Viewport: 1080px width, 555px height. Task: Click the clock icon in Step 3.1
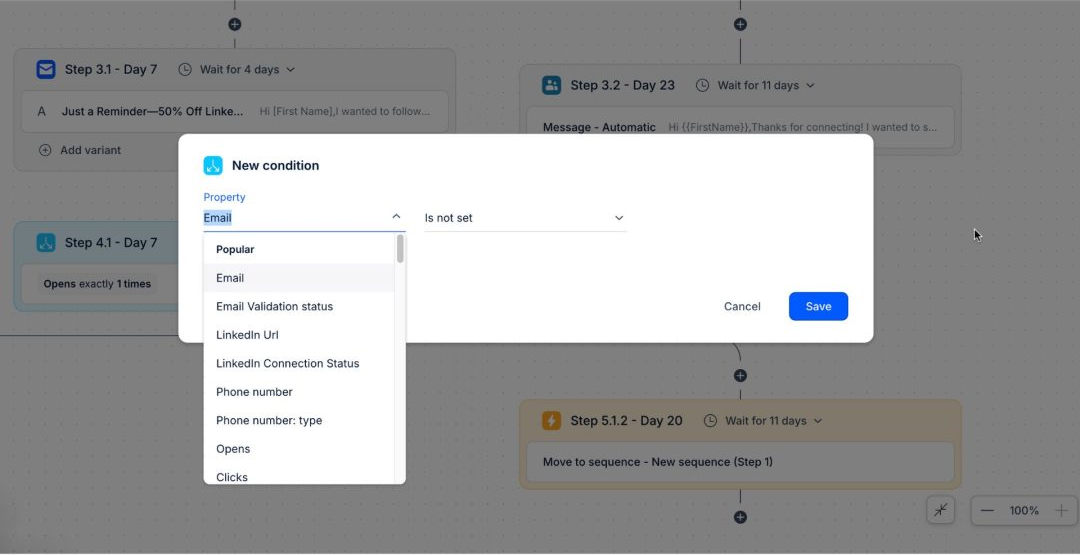tap(185, 70)
